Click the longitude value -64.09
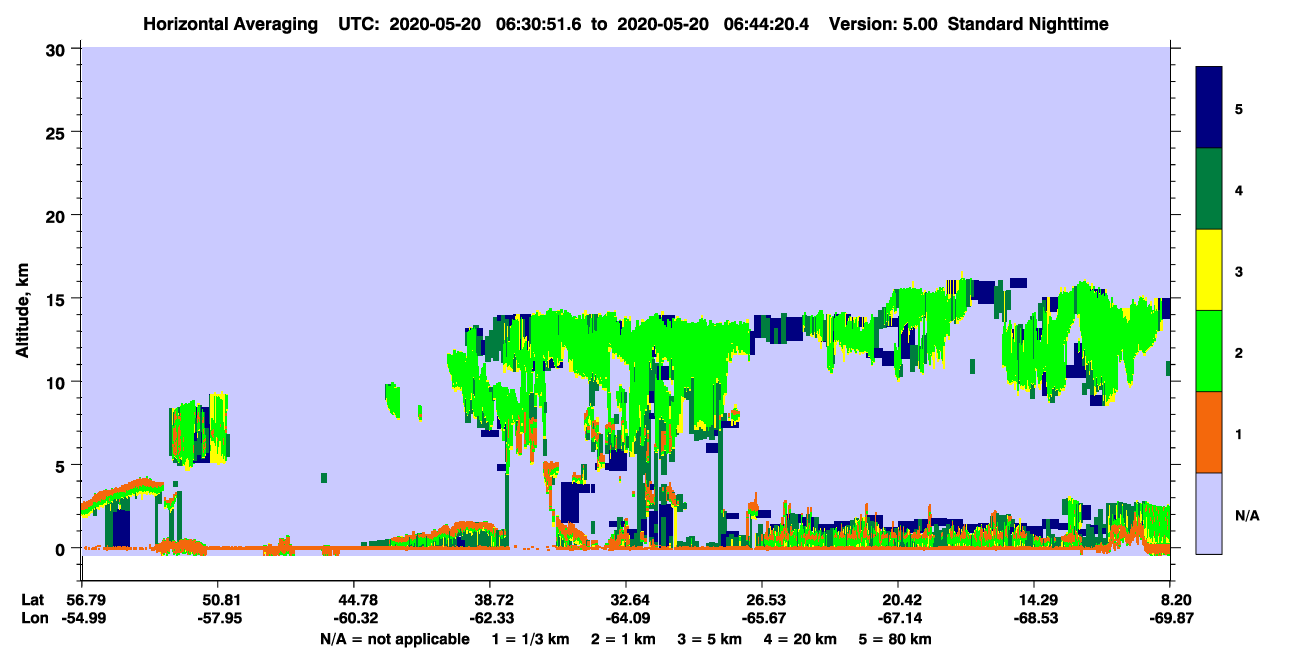Image resolution: width=1300 pixels, height=667 pixels. coord(626,619)
